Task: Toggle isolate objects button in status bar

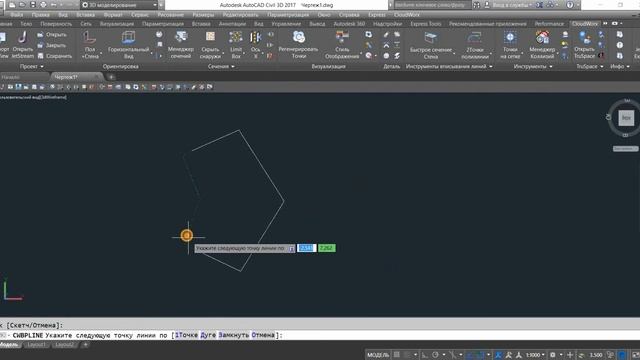Action: 611,355
